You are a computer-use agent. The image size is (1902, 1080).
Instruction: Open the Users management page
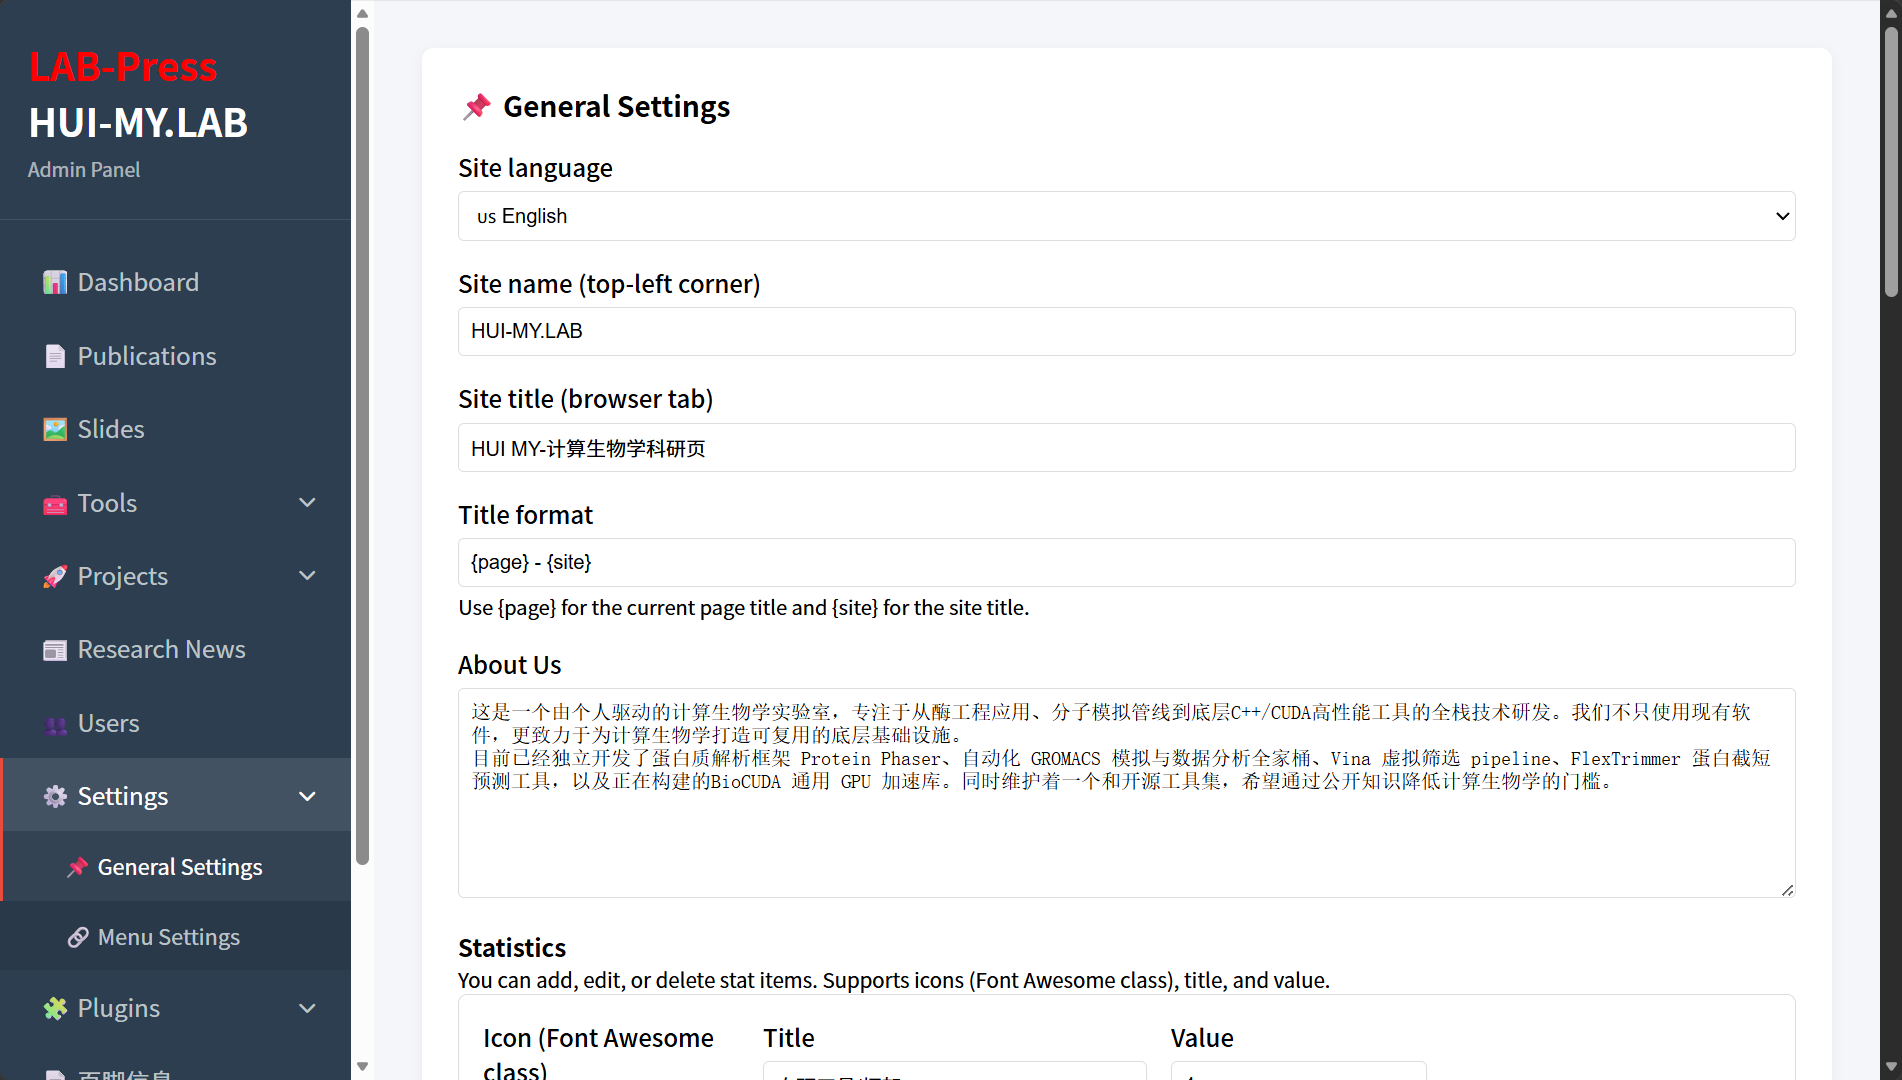(175, 724)
